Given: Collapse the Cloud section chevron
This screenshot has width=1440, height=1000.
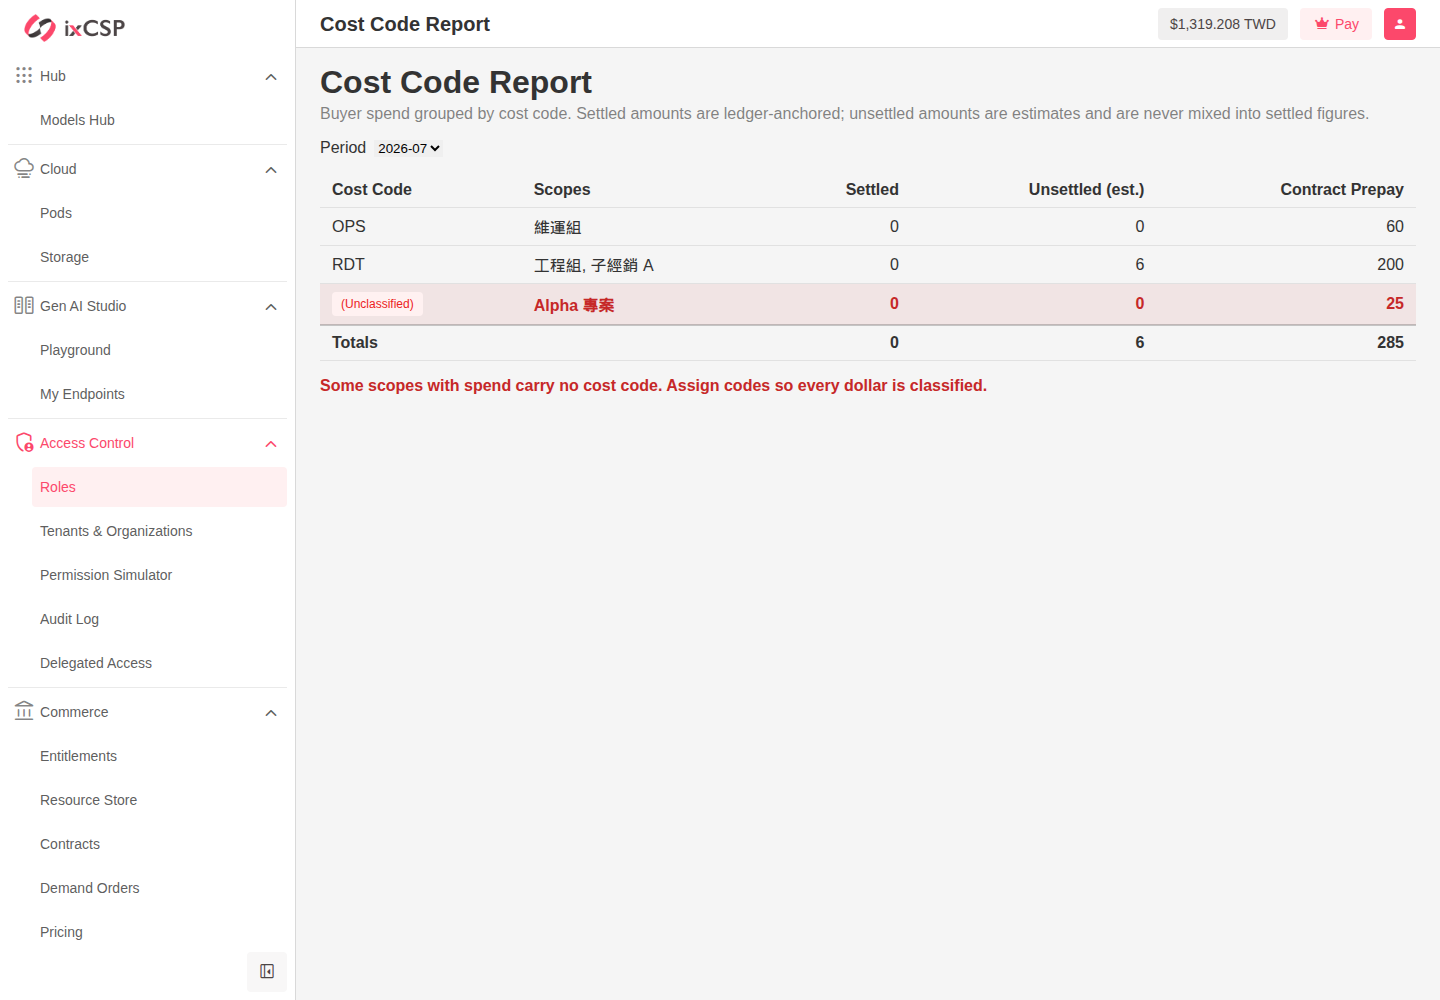Looking at the screenshot, I should tap(271, 170).
